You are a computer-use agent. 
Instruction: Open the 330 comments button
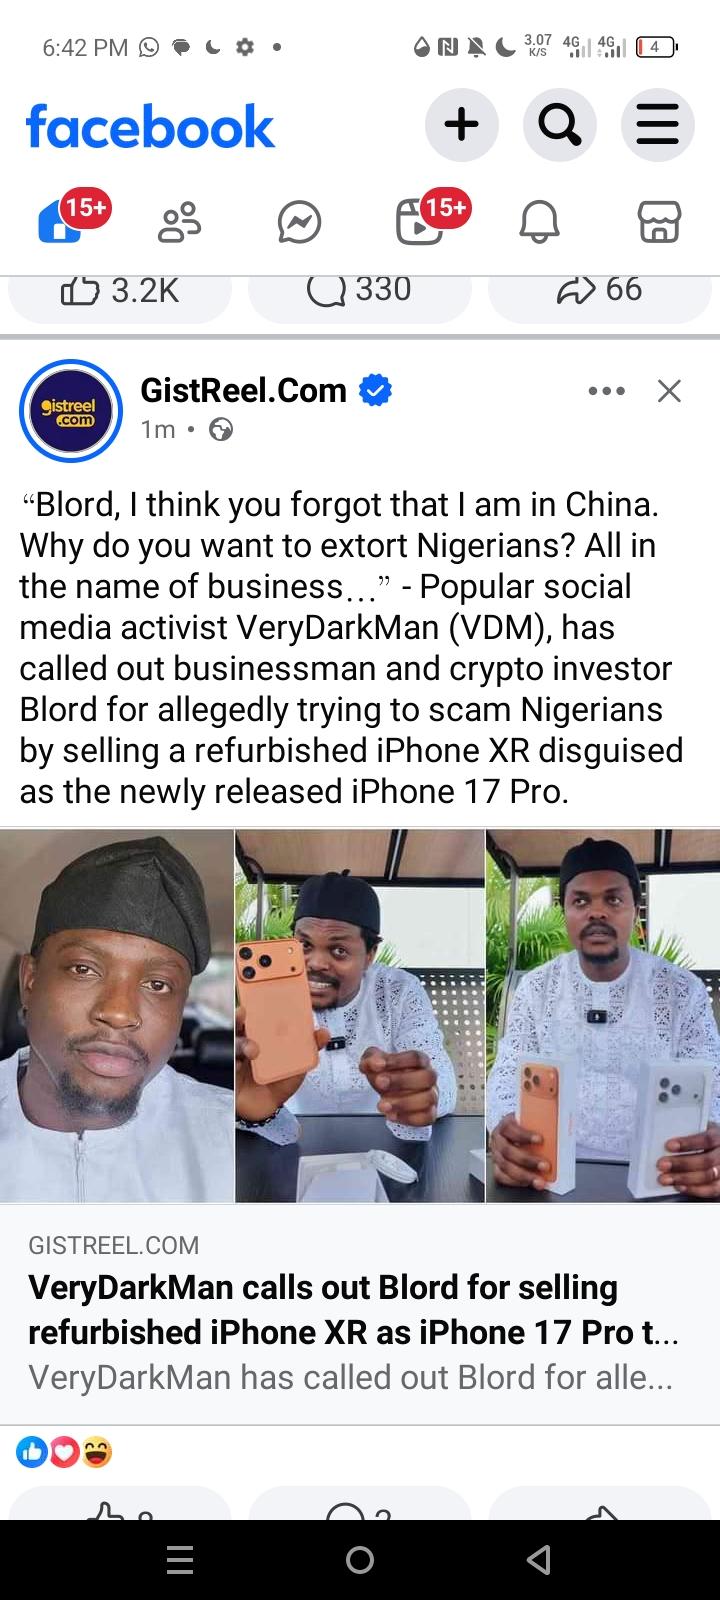click(360, 291)
